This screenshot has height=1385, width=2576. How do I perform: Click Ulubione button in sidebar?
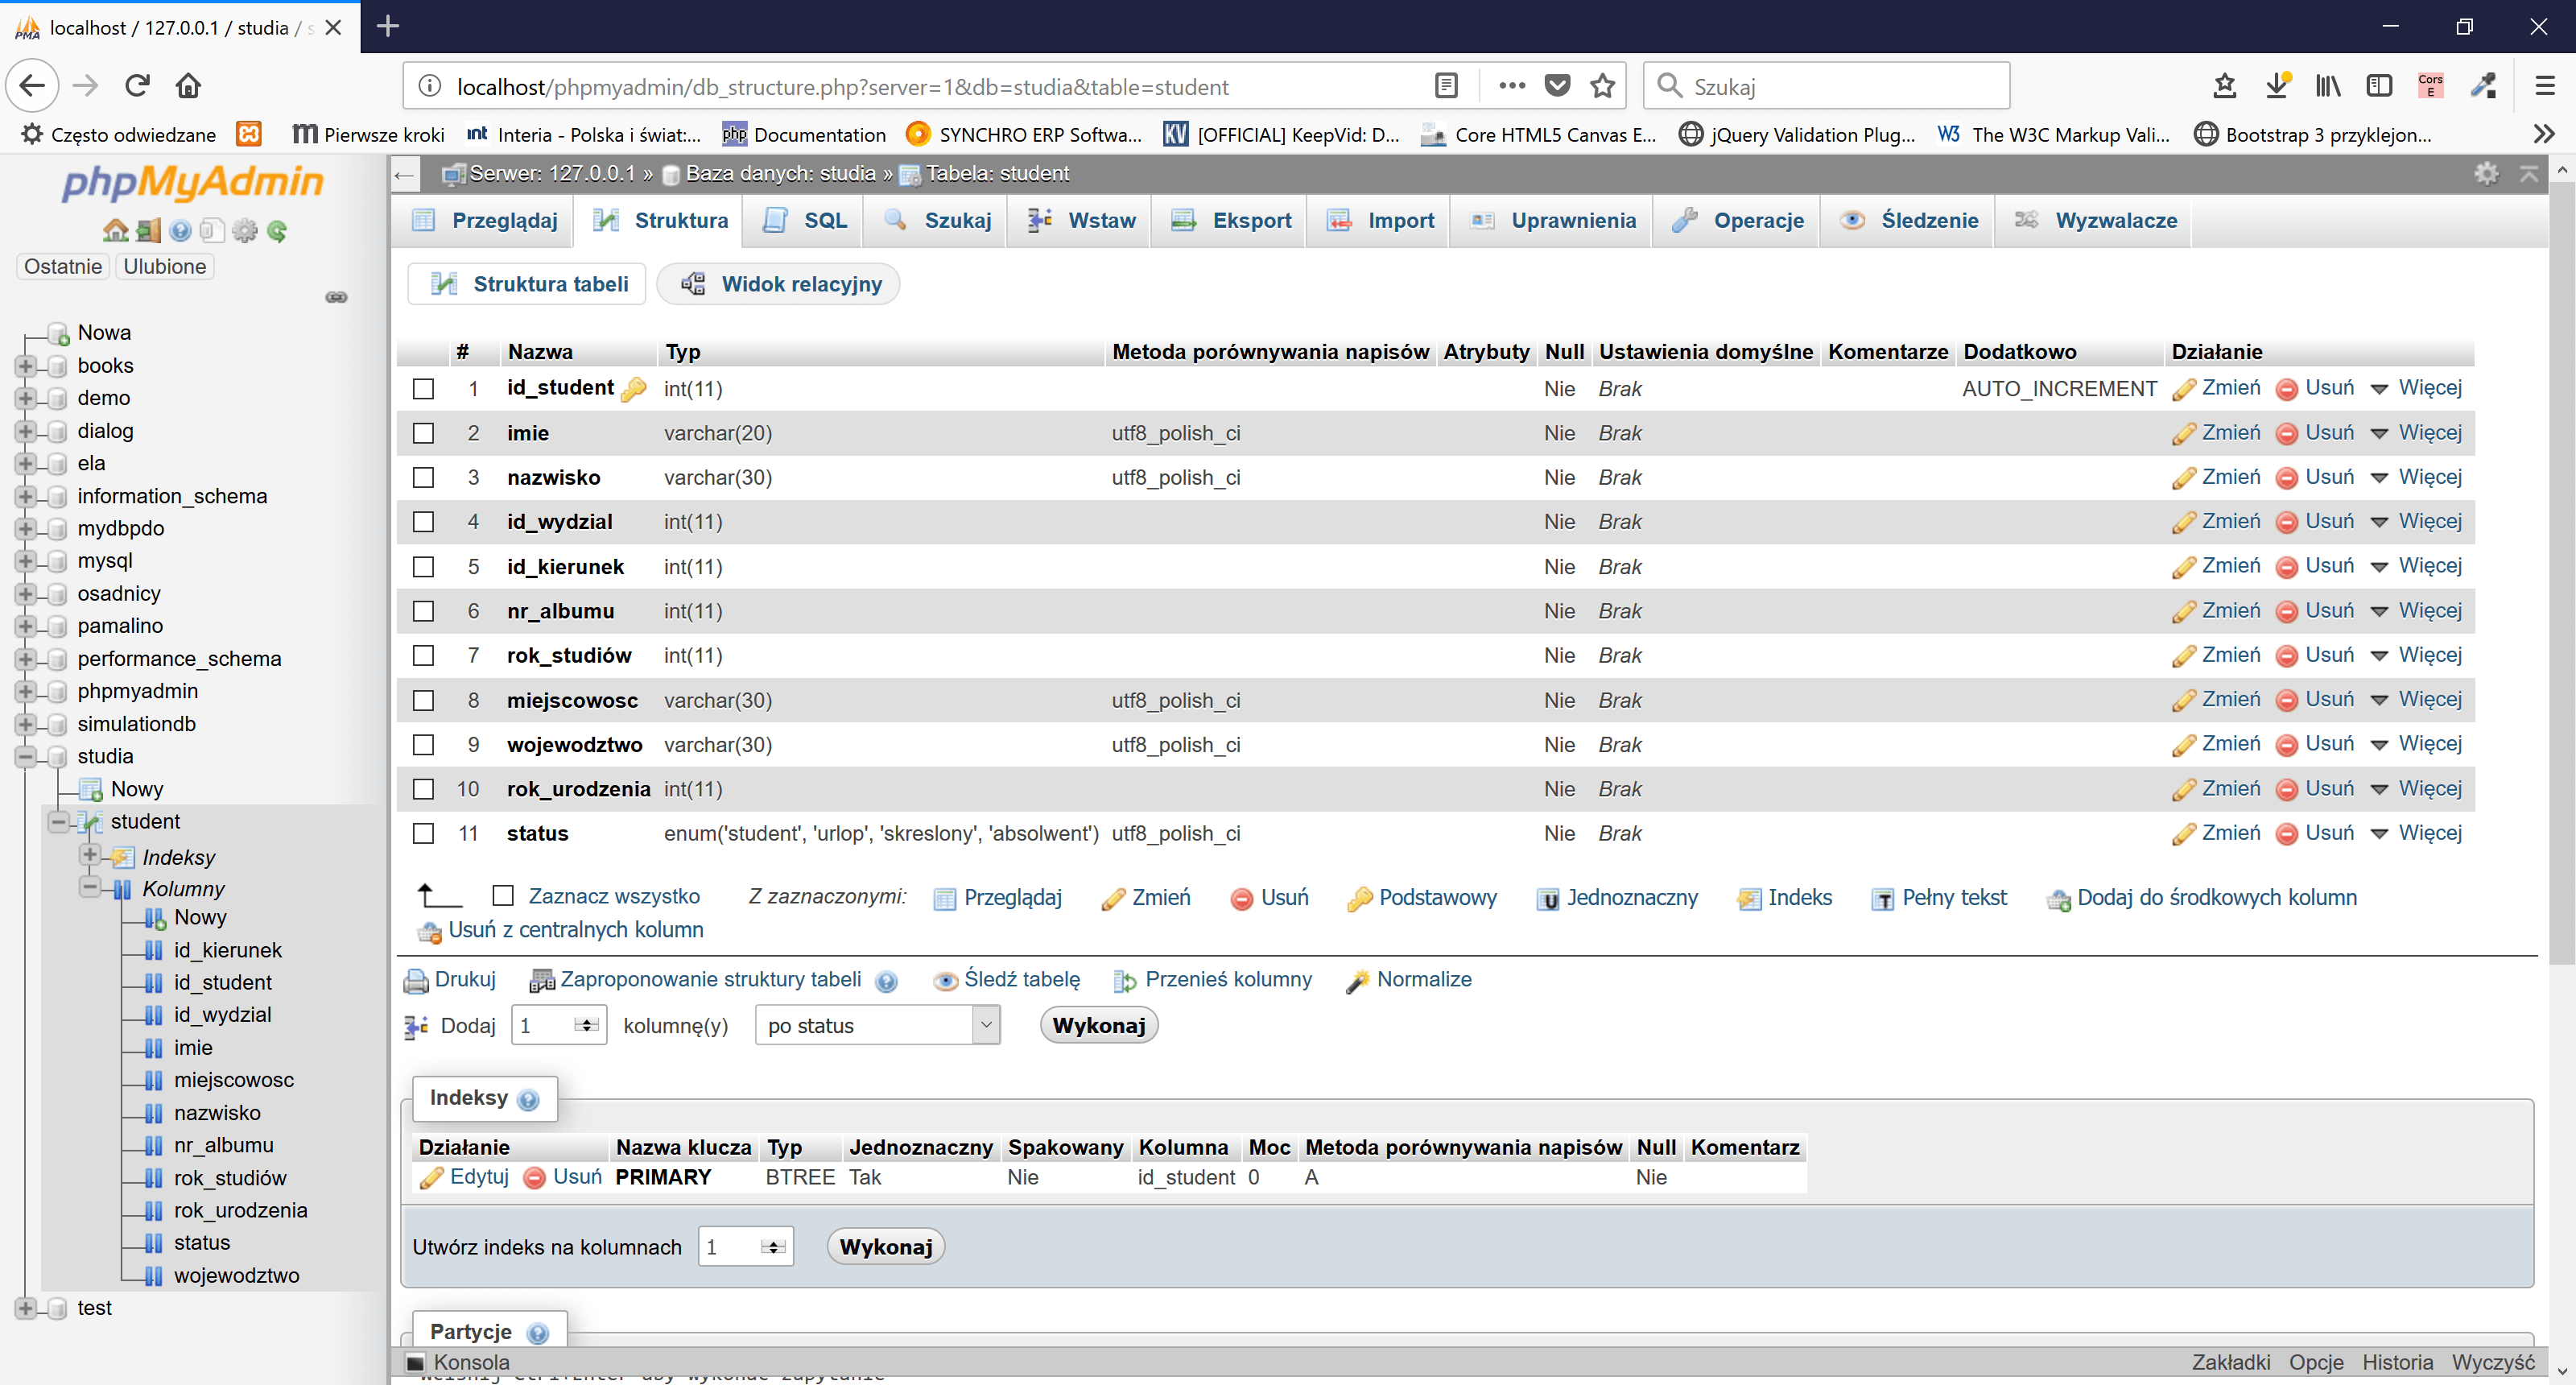(164, 267)
